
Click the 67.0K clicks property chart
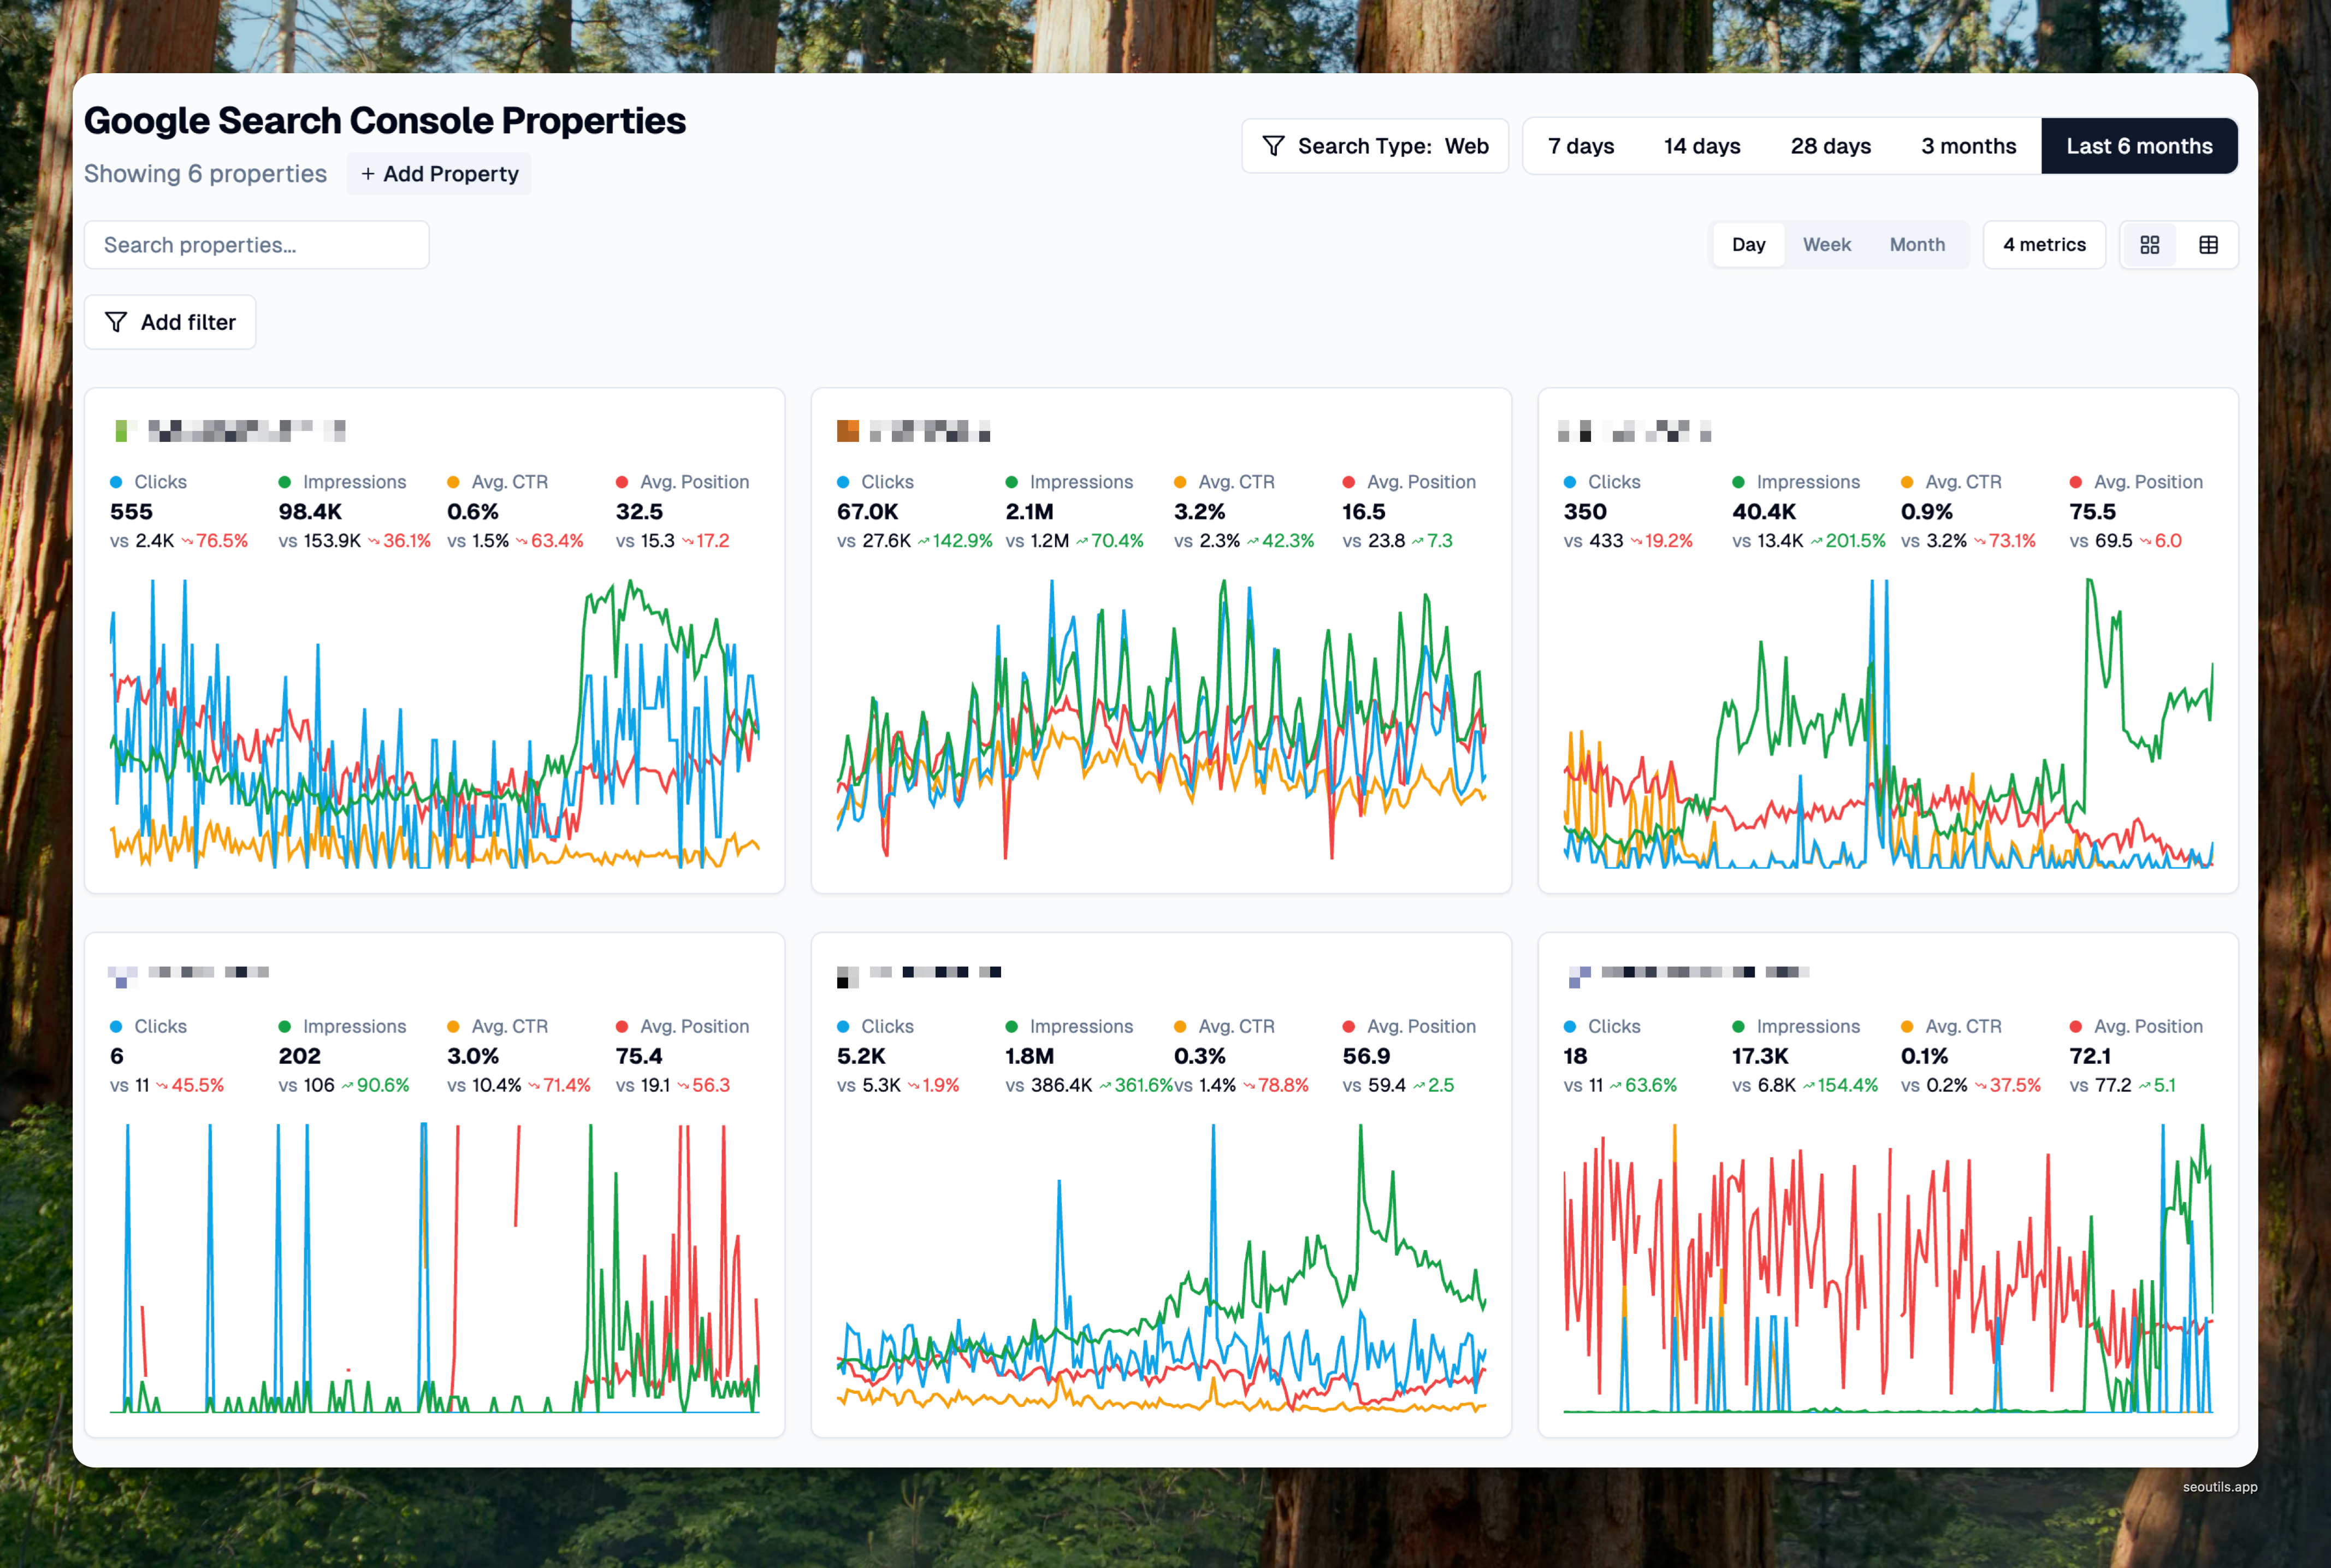1160,720
